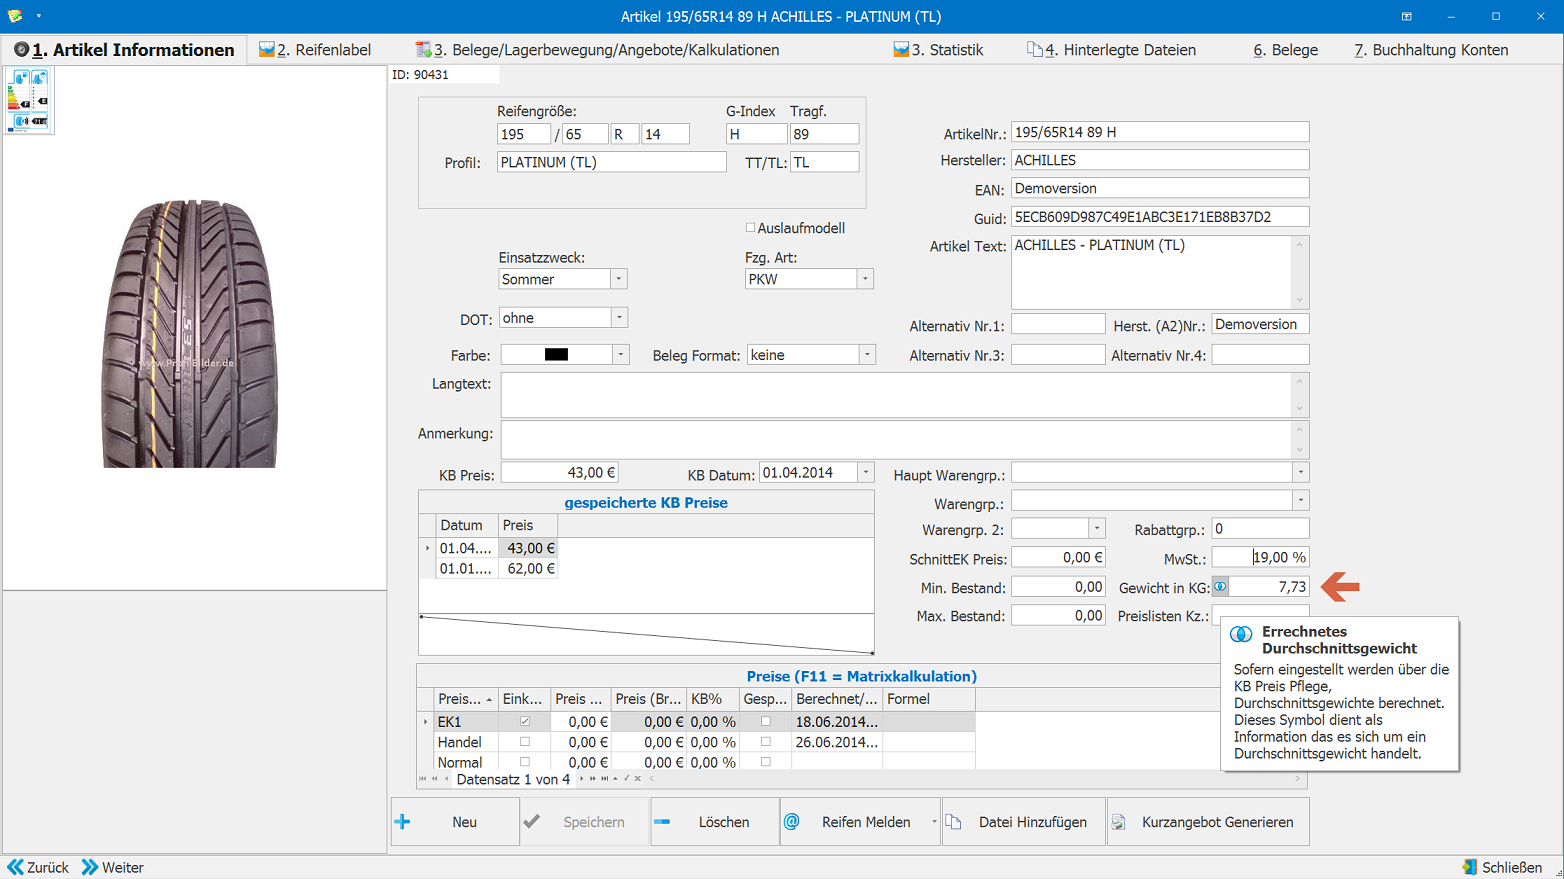Toggle Gesperrt checkbox in Normal row
Viewport: 1564px width, 879px height.
pos(766,762)
